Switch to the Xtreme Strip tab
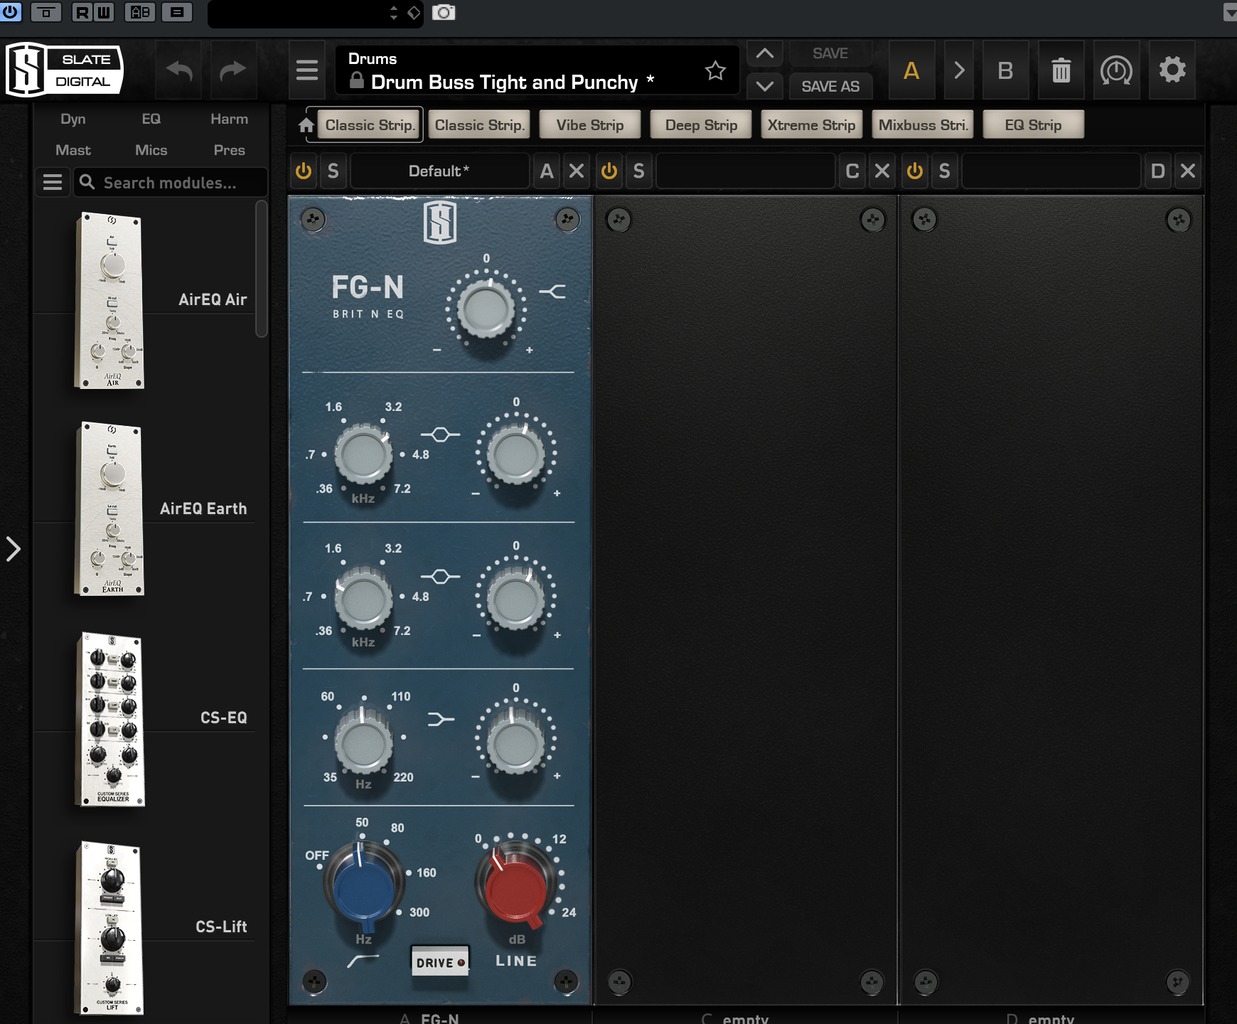Screen dimensions: 1237x1024 811,125
